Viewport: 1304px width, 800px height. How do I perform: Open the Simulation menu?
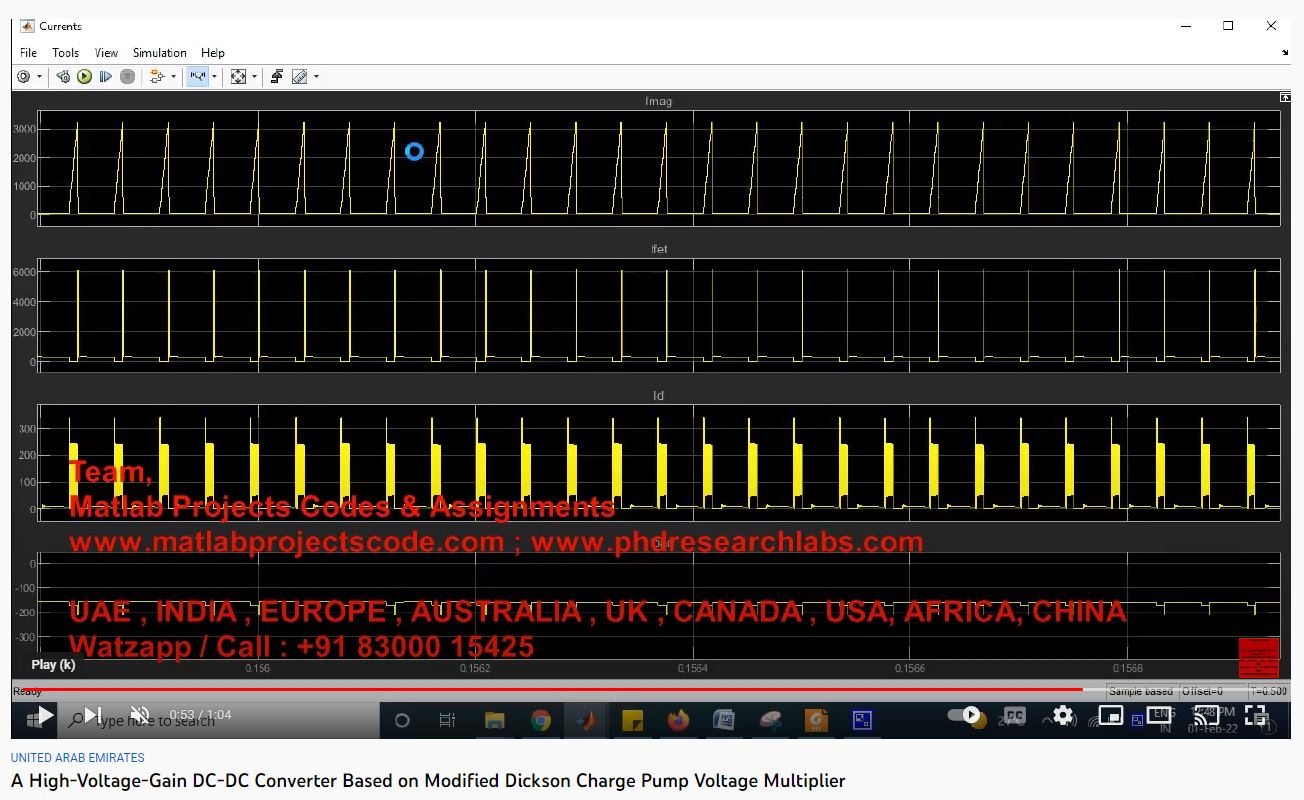159,53
